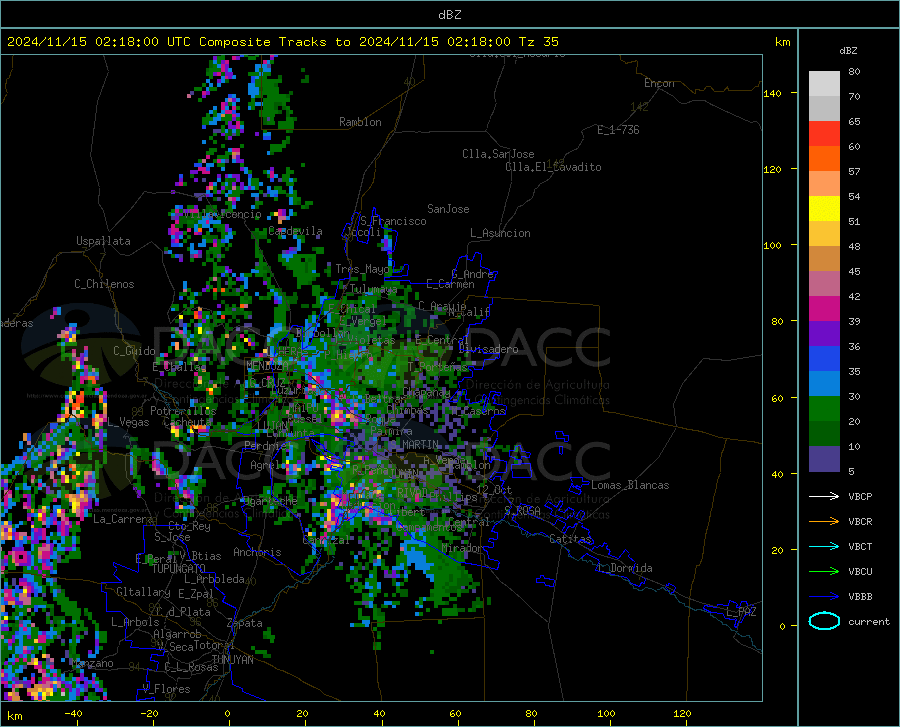This screenshot has width=900, height=727.
Task: Click the 'Clla.SanJose' map label
Action: (498, 154)
